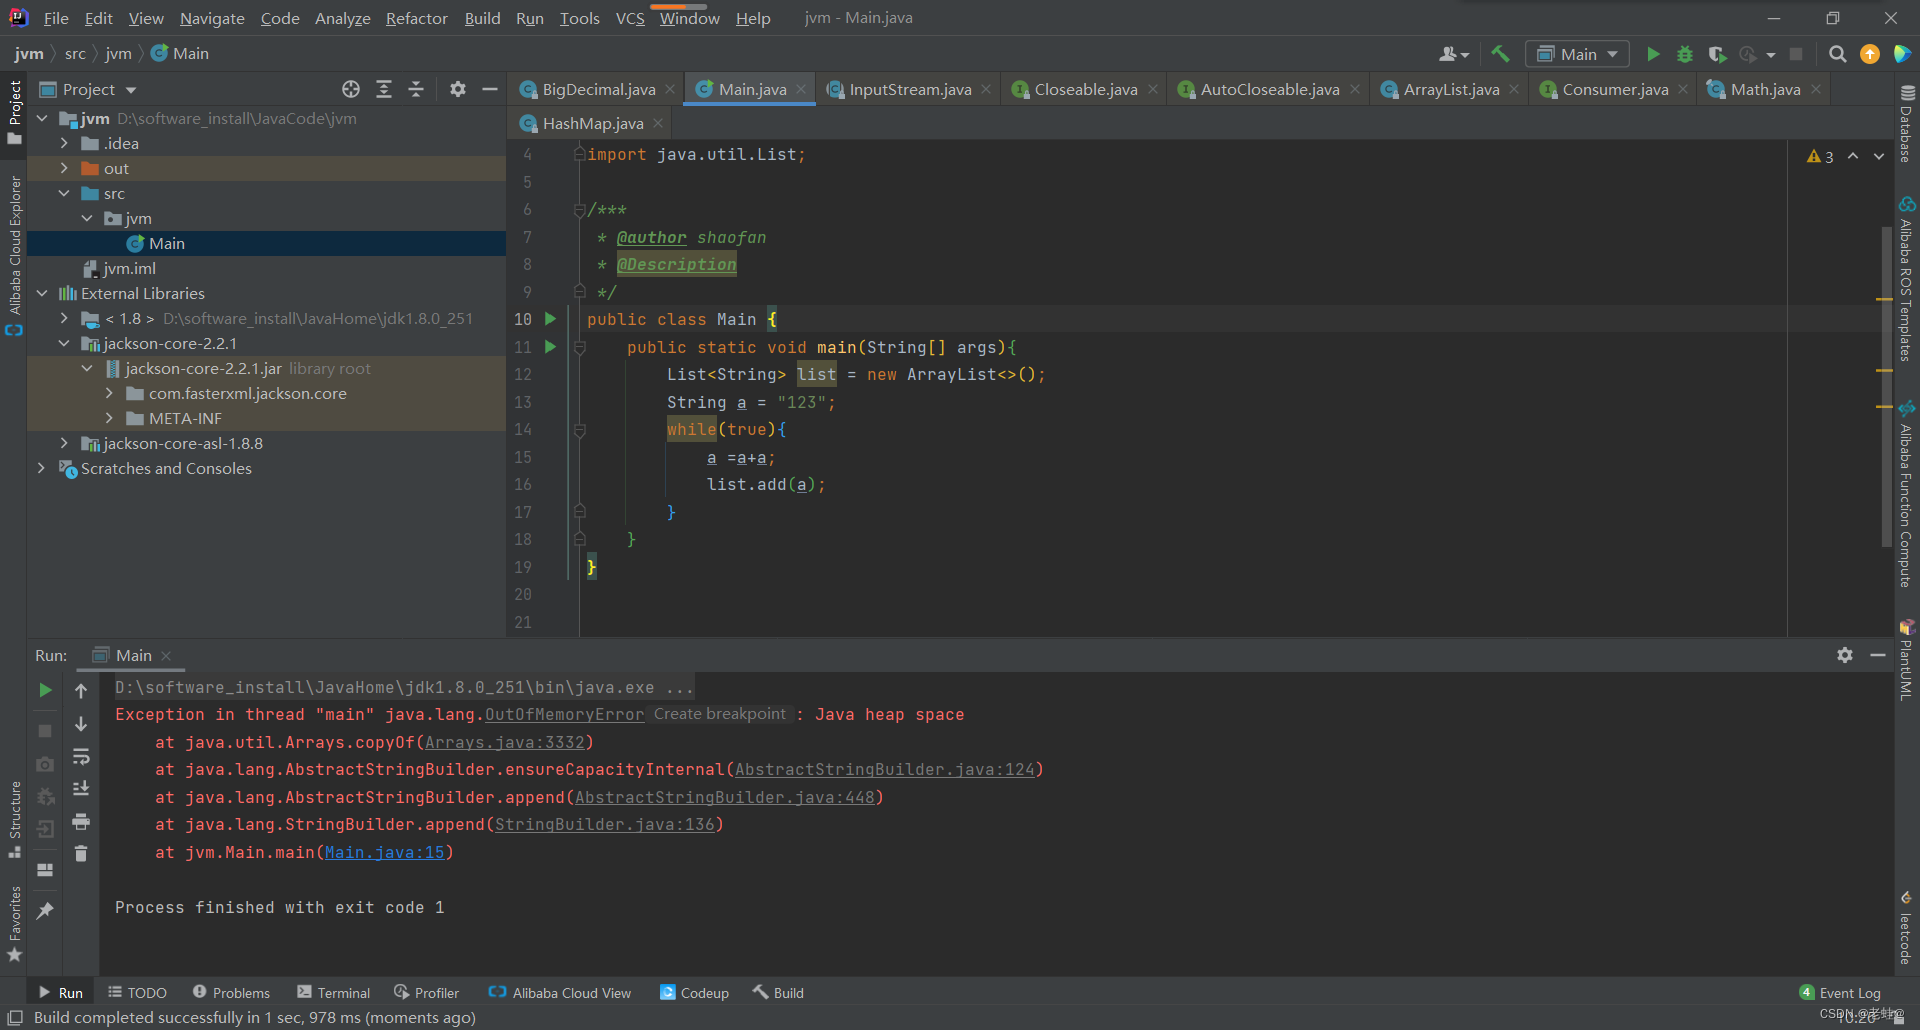Toggle soft-wrap in Run console

coord(81,757)
